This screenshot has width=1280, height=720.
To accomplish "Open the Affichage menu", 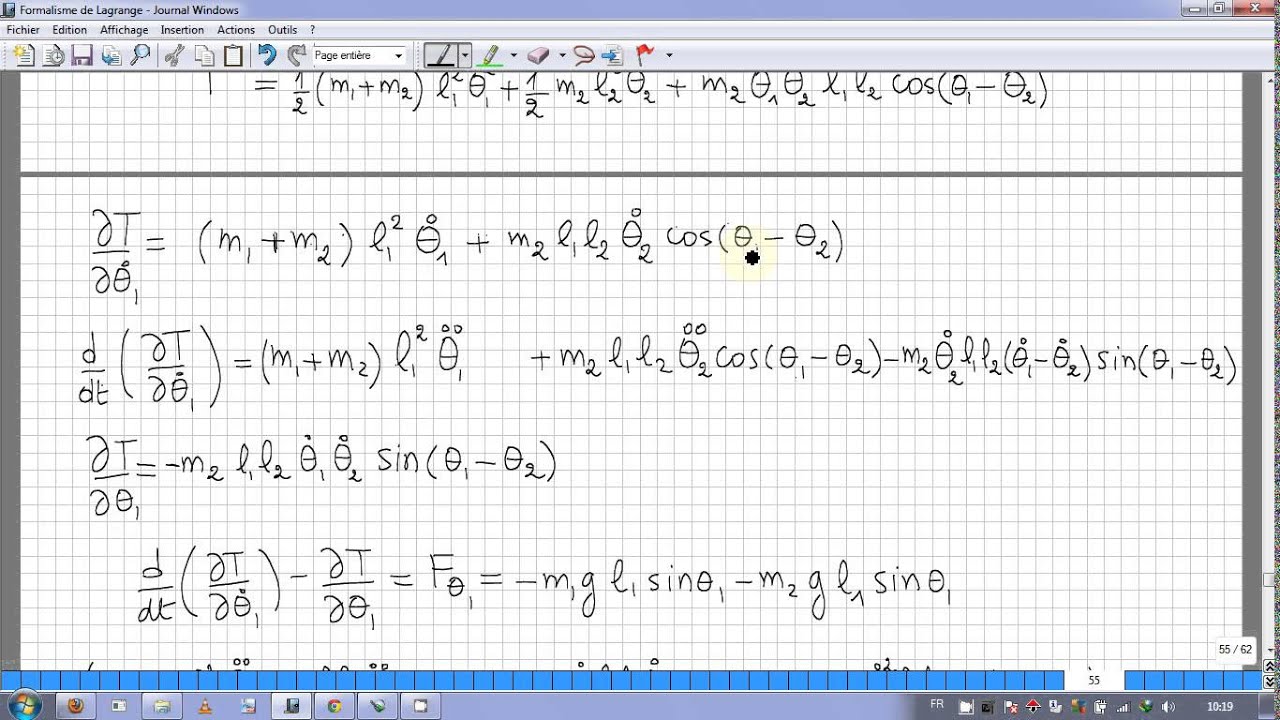I will pos(124,30).
